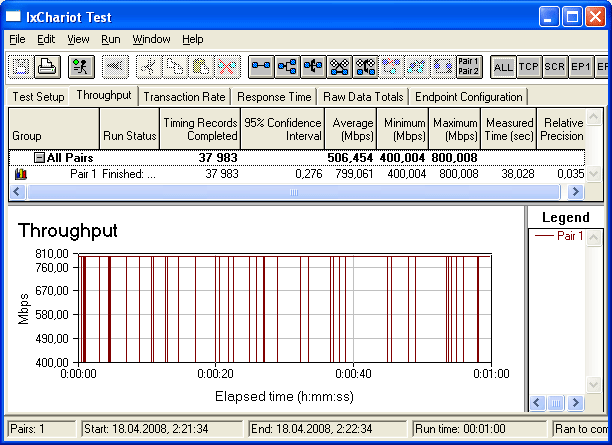Switch to Raw Data Totals tab

(x=363, y=97)
